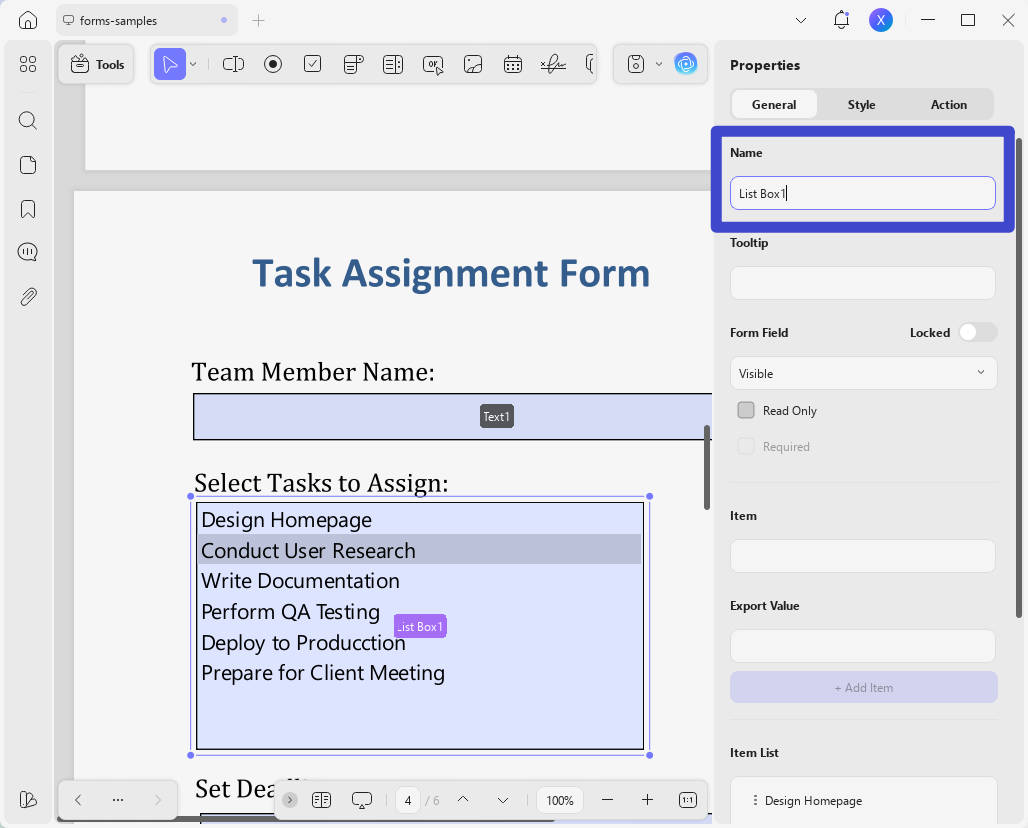Viewport: 1028px width, 828px height.
Task: Expand the save options dropdown arrow
Action: [659, 64]
